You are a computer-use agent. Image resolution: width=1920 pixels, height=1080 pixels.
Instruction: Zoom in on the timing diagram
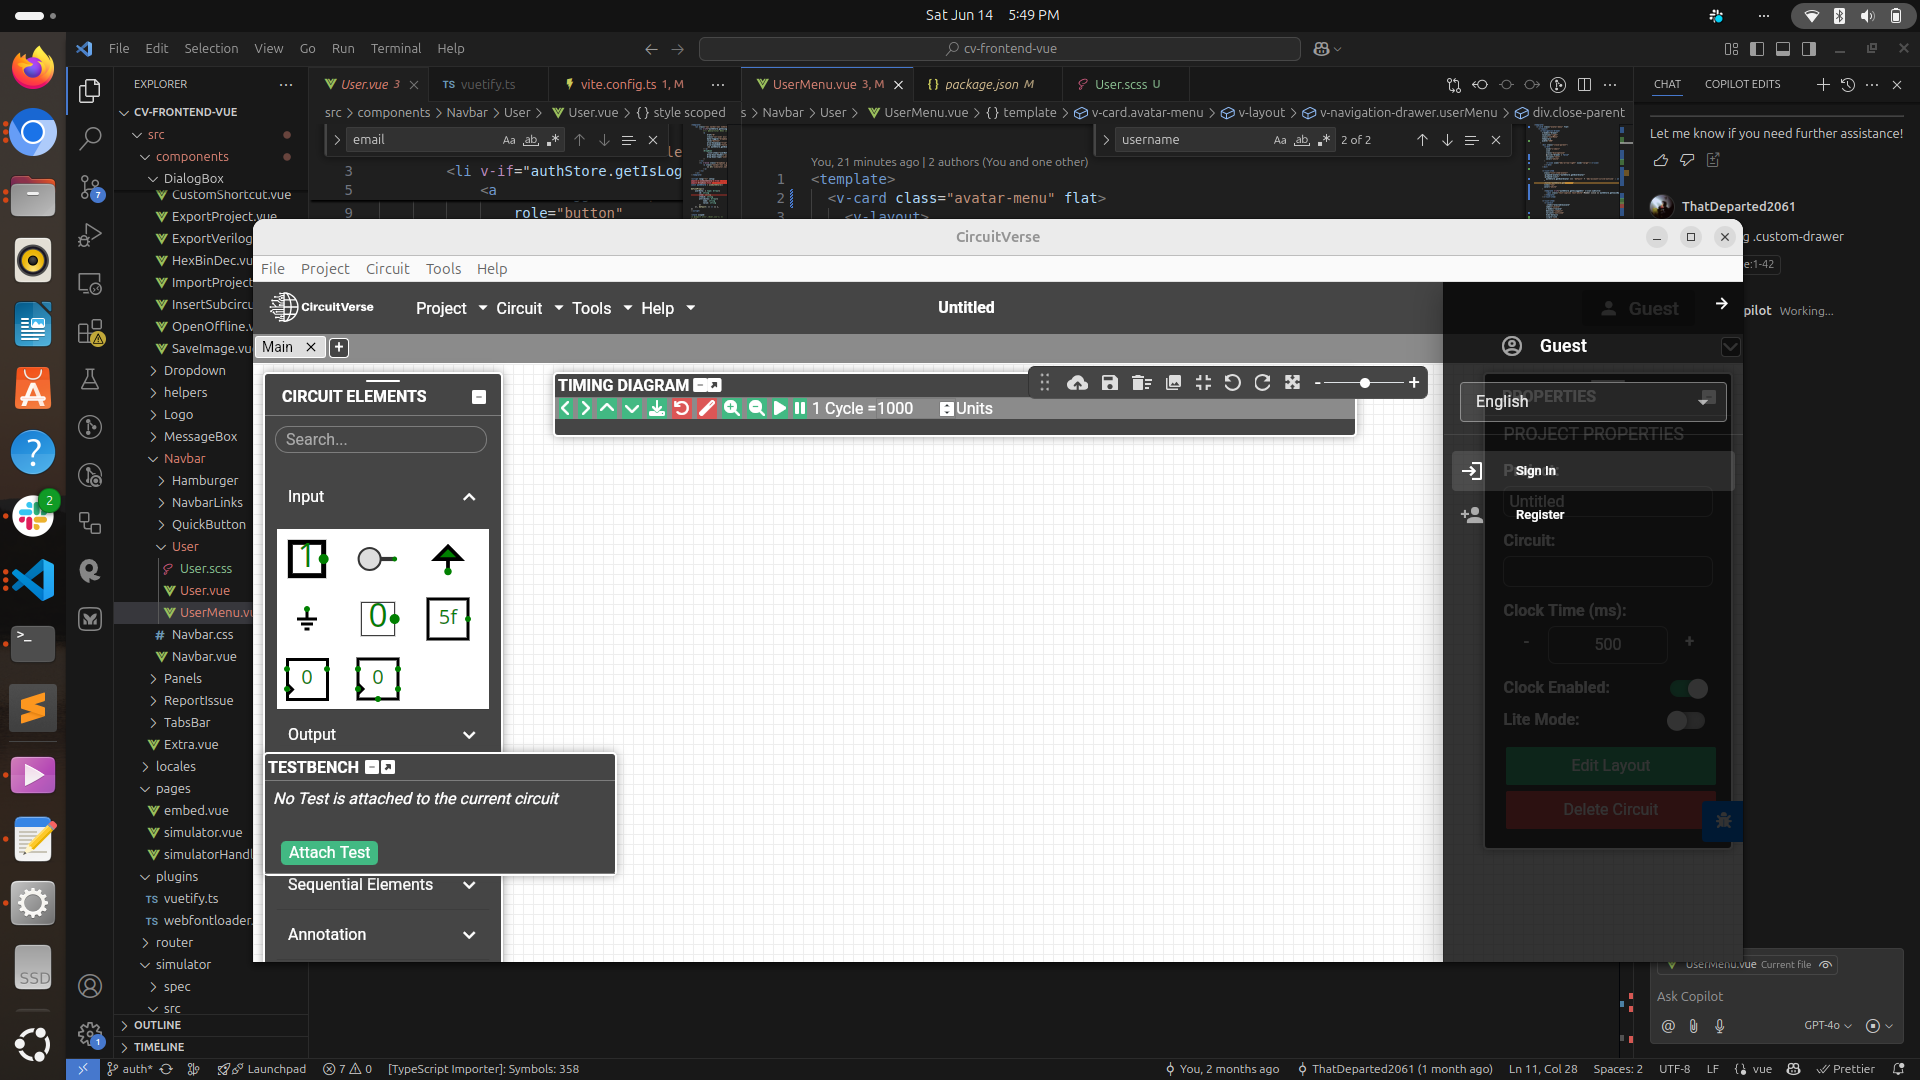tap(733, 408)
